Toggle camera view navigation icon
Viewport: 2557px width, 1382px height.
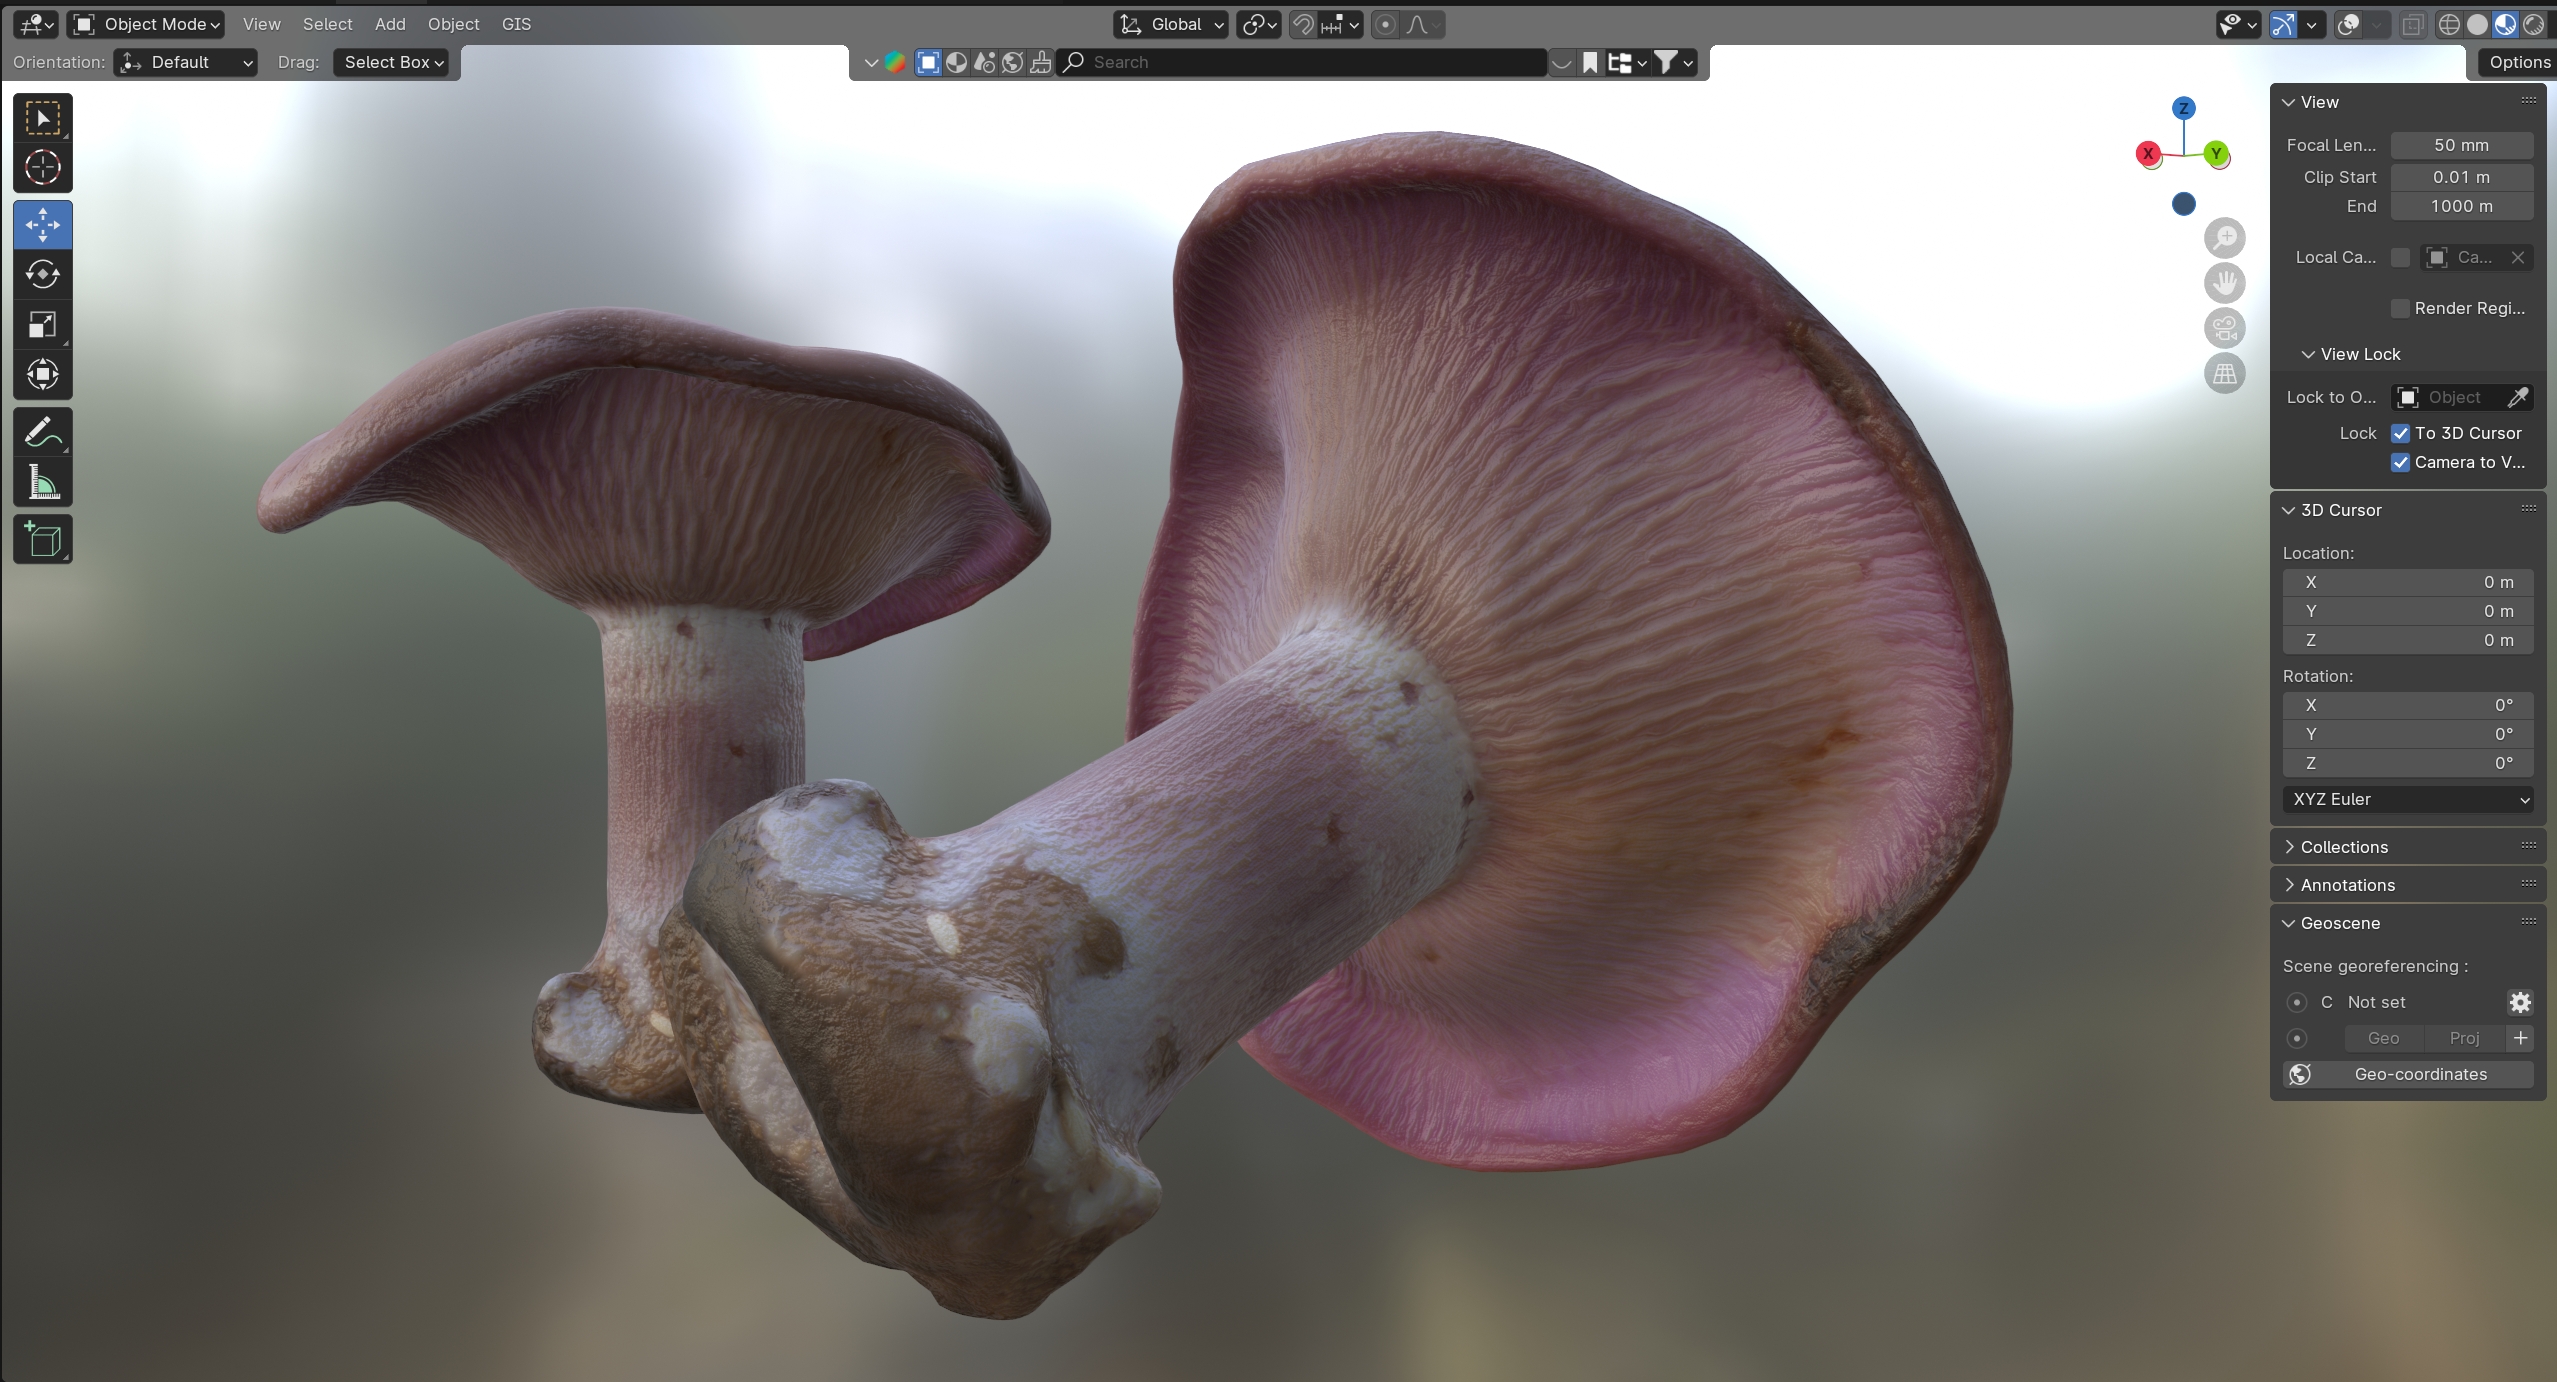[2224, 328]
